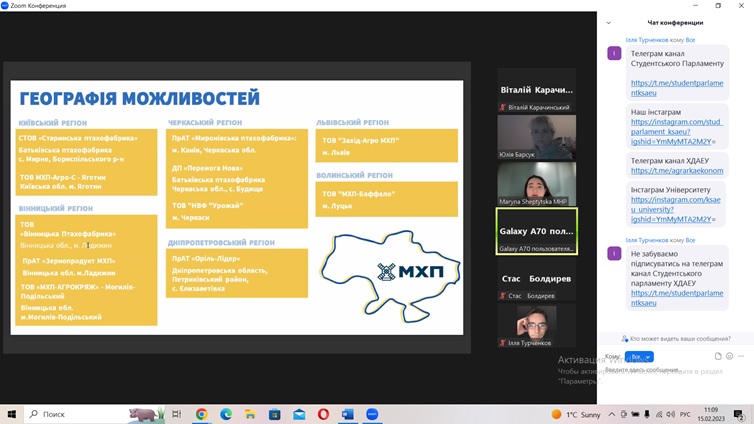Open the chat more options menu

[x=741, y=356]
